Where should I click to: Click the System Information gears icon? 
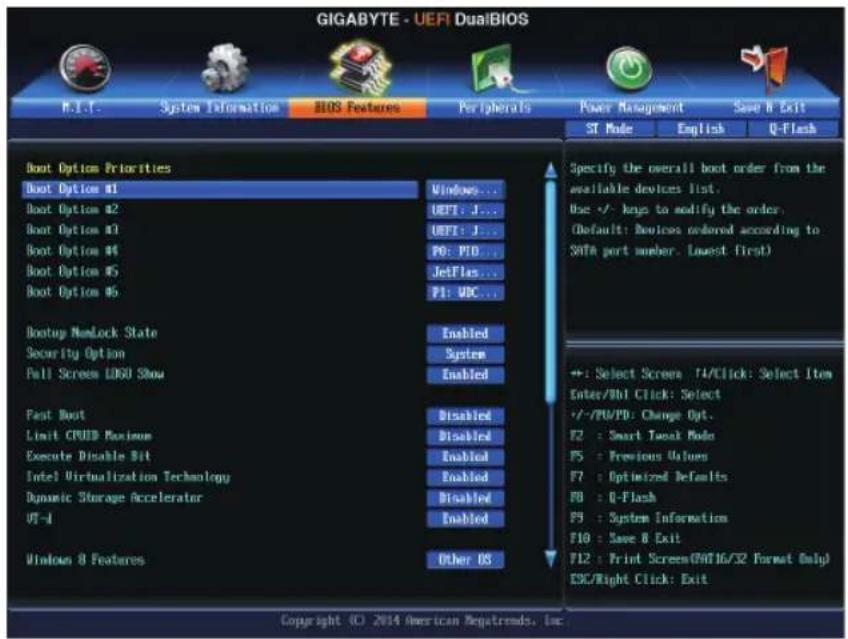tap(224, 68)
